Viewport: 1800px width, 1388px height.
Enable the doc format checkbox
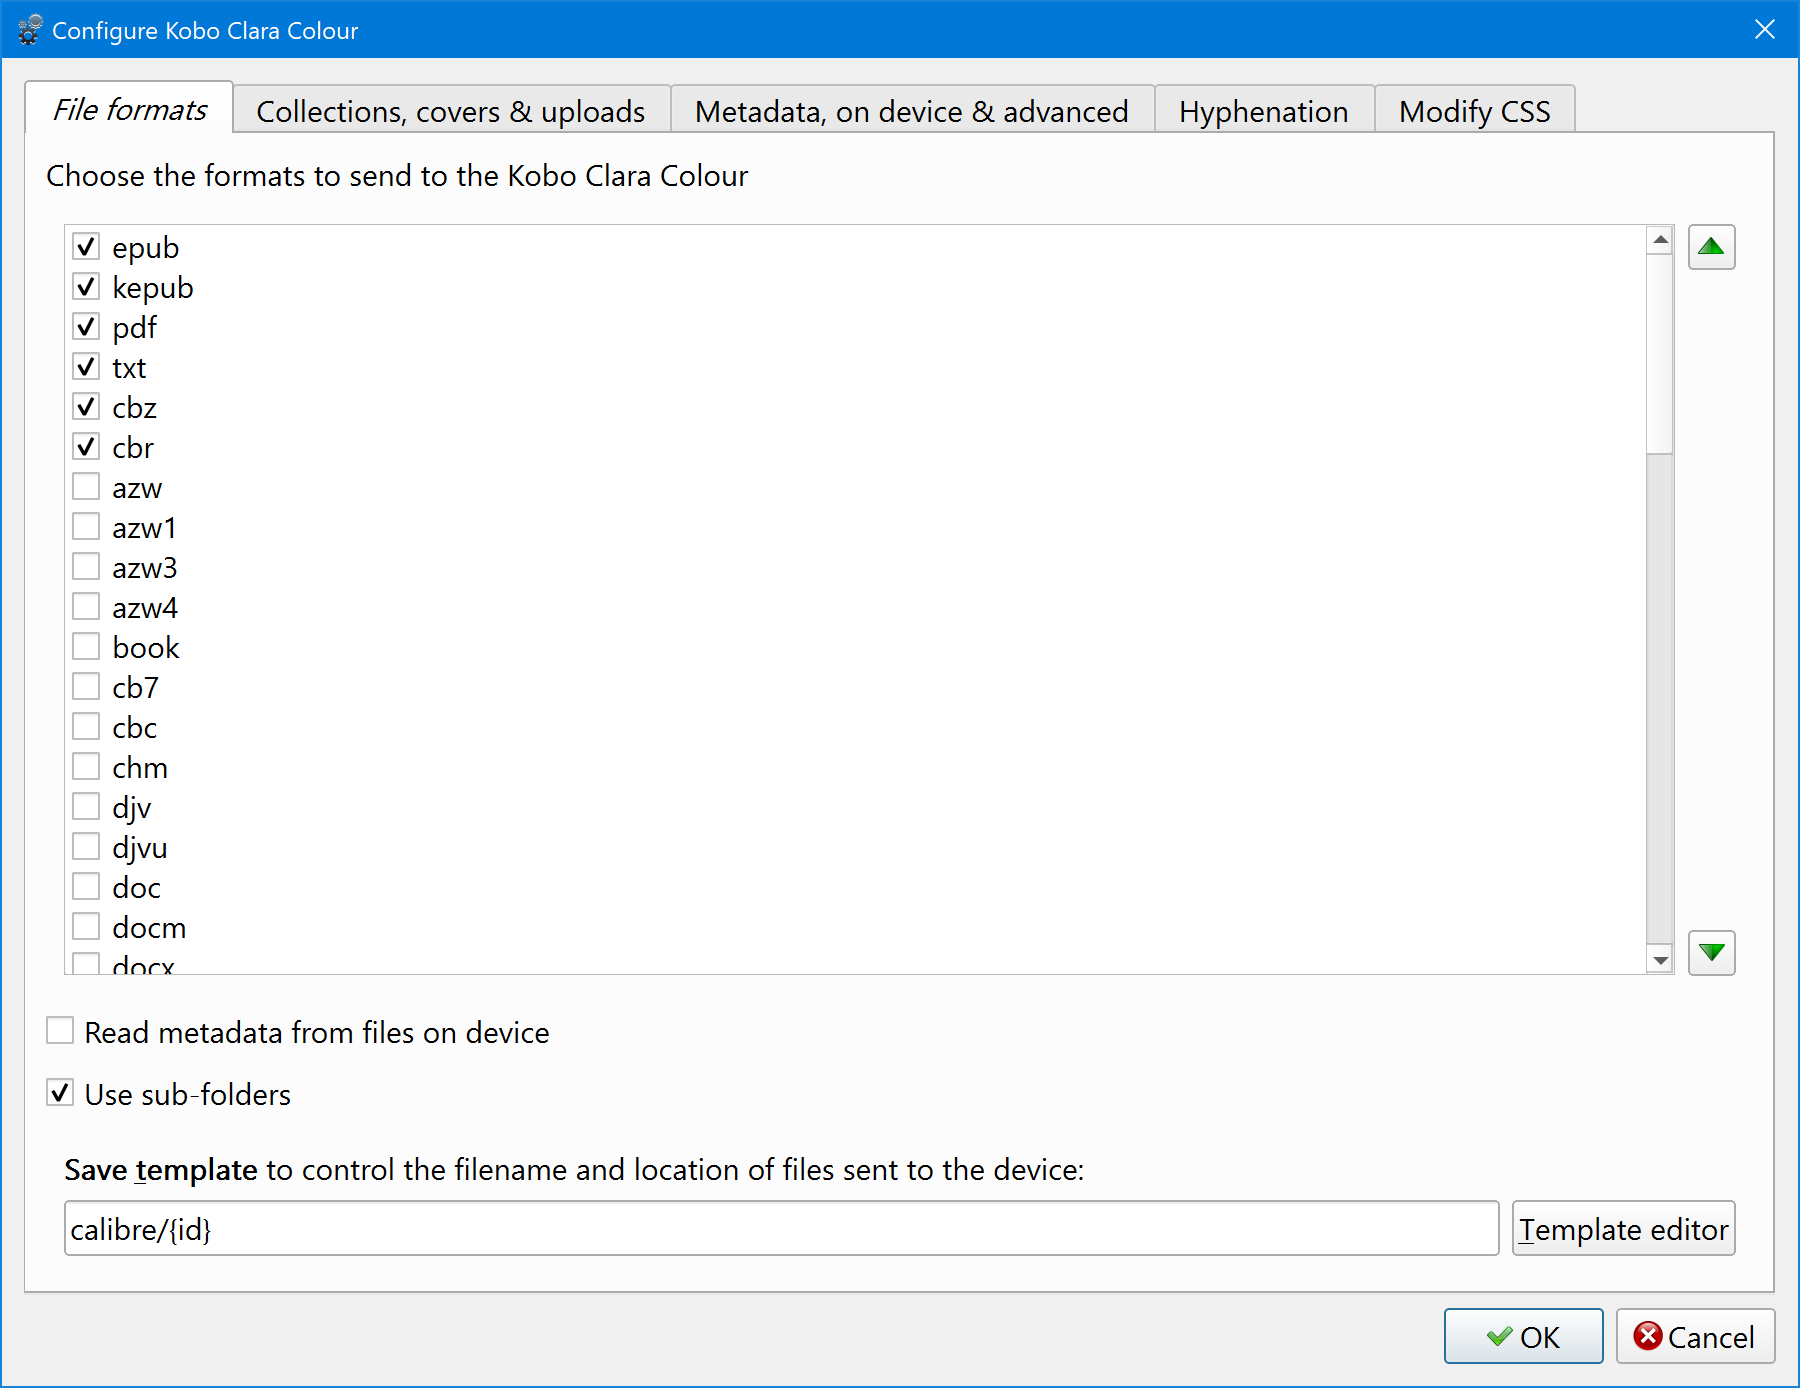tap(87, 886)
